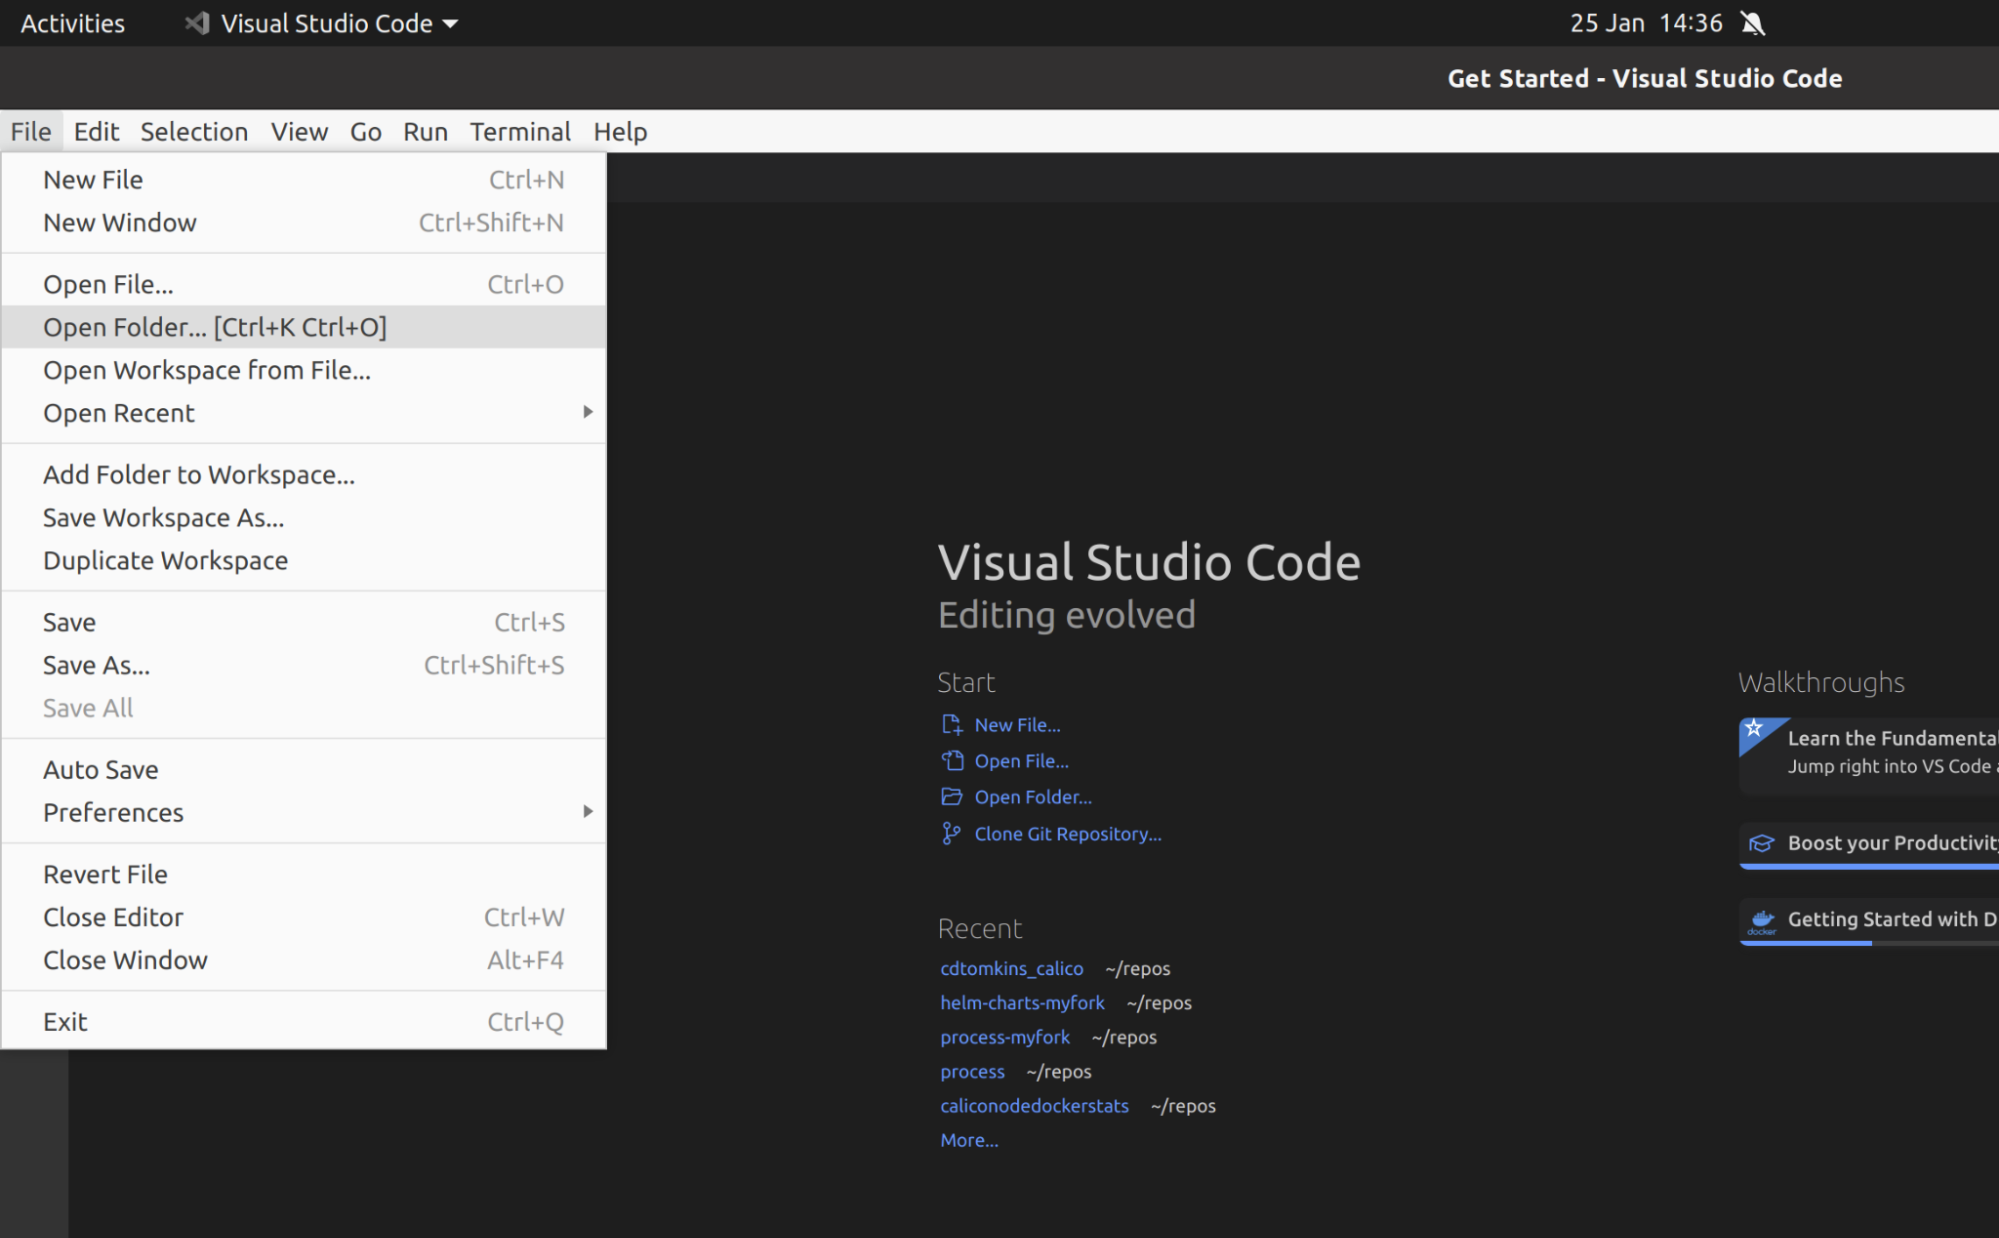Open the View menu
Screen dimensions: 1999x1238
tap(299, 131)
